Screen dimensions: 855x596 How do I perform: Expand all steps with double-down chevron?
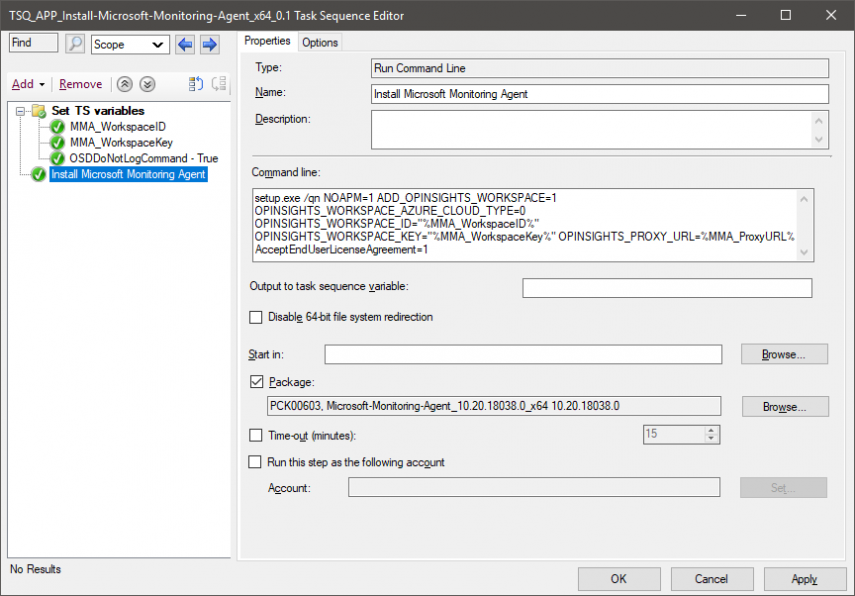click(147, 85)
